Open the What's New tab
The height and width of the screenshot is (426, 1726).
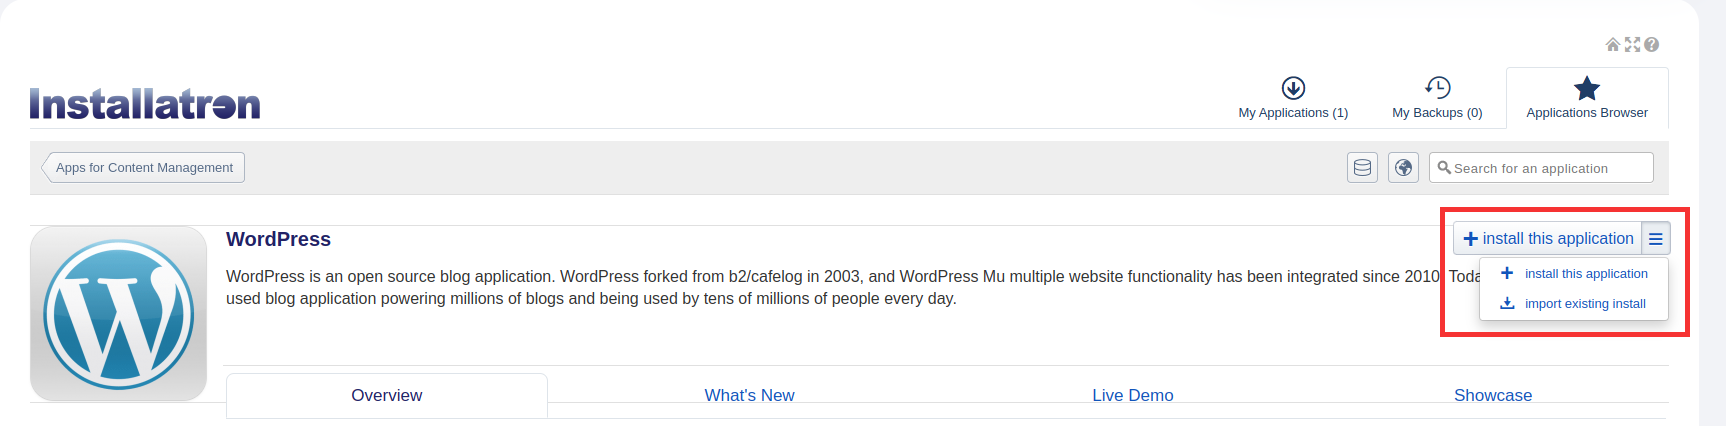749,396
